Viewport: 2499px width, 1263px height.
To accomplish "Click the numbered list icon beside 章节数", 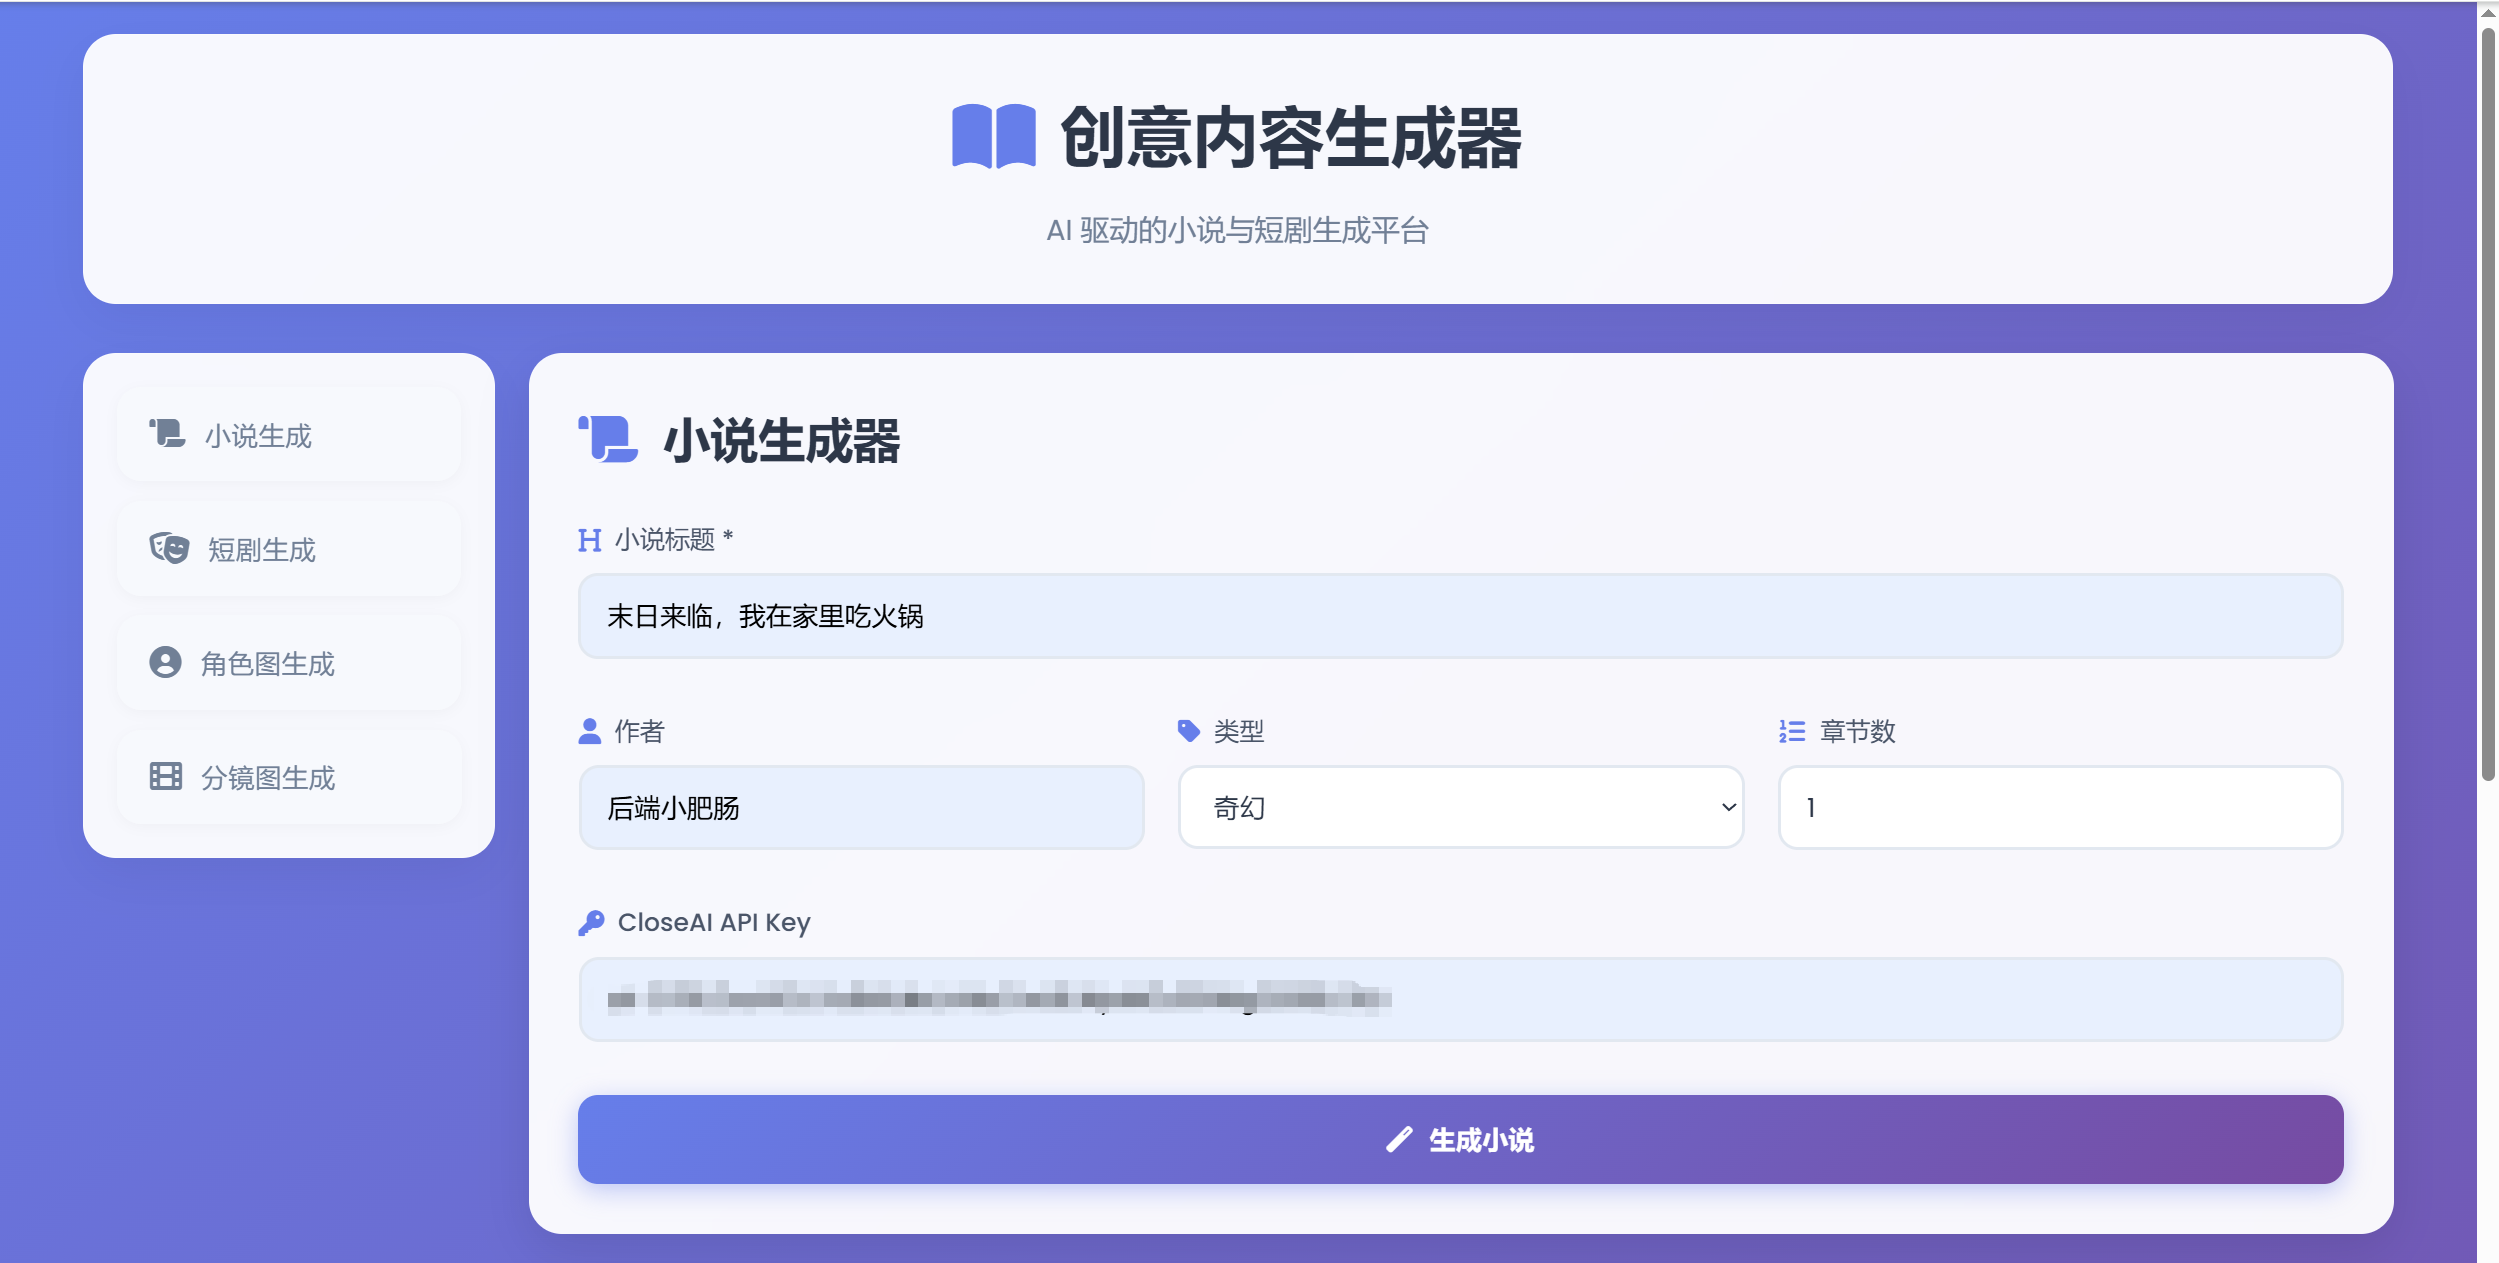I will [x=1791, y=731].
